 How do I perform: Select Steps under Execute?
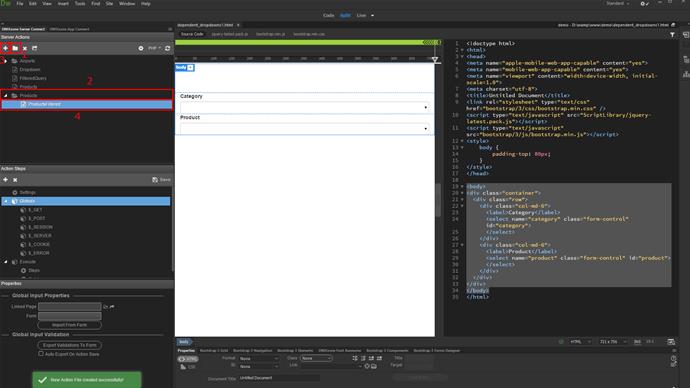coord(34,271)
